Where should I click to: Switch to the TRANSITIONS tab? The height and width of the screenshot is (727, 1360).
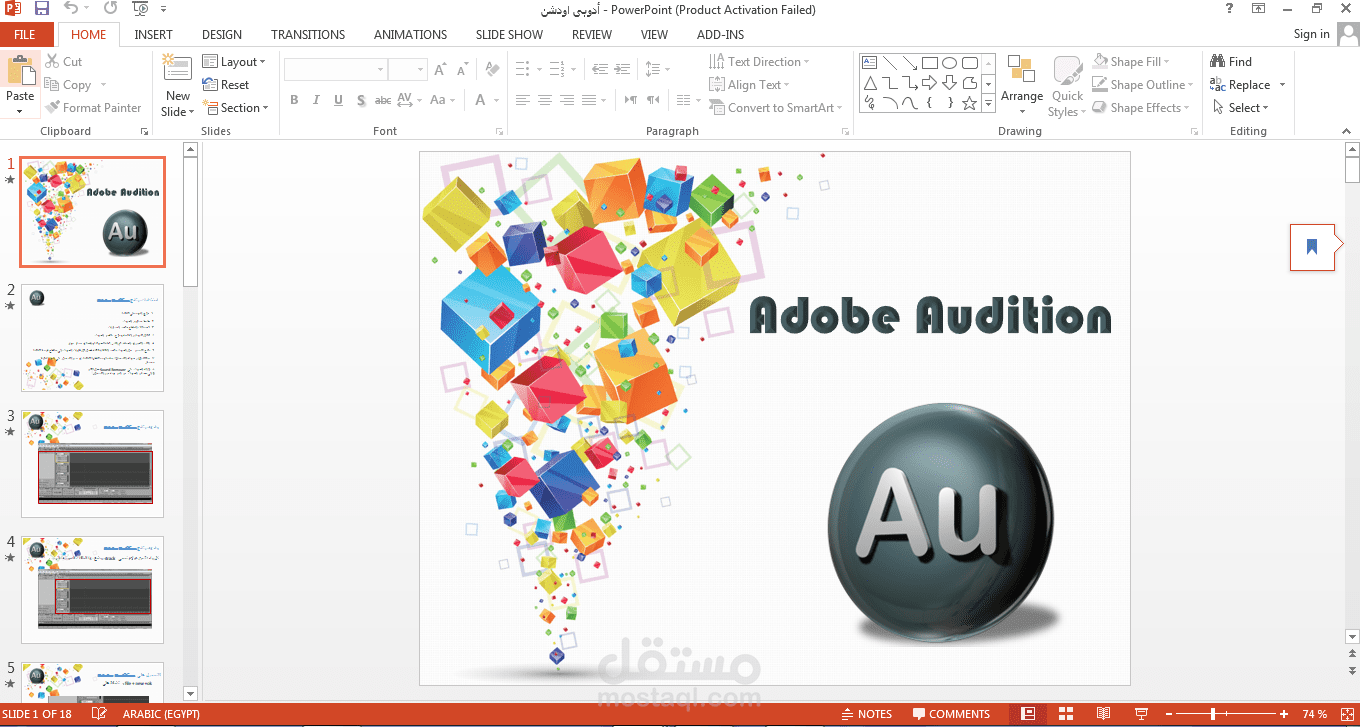pos(308,35)
